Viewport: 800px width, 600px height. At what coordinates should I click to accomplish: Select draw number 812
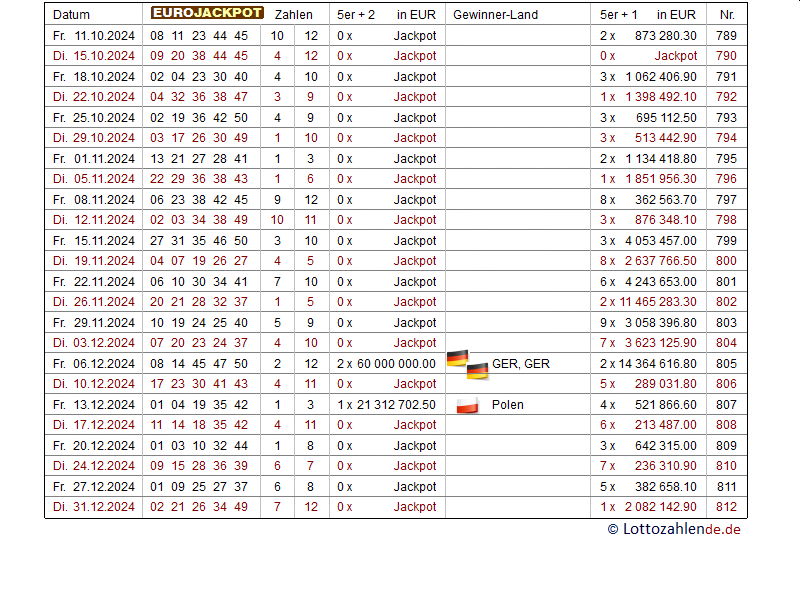(726, 507)
